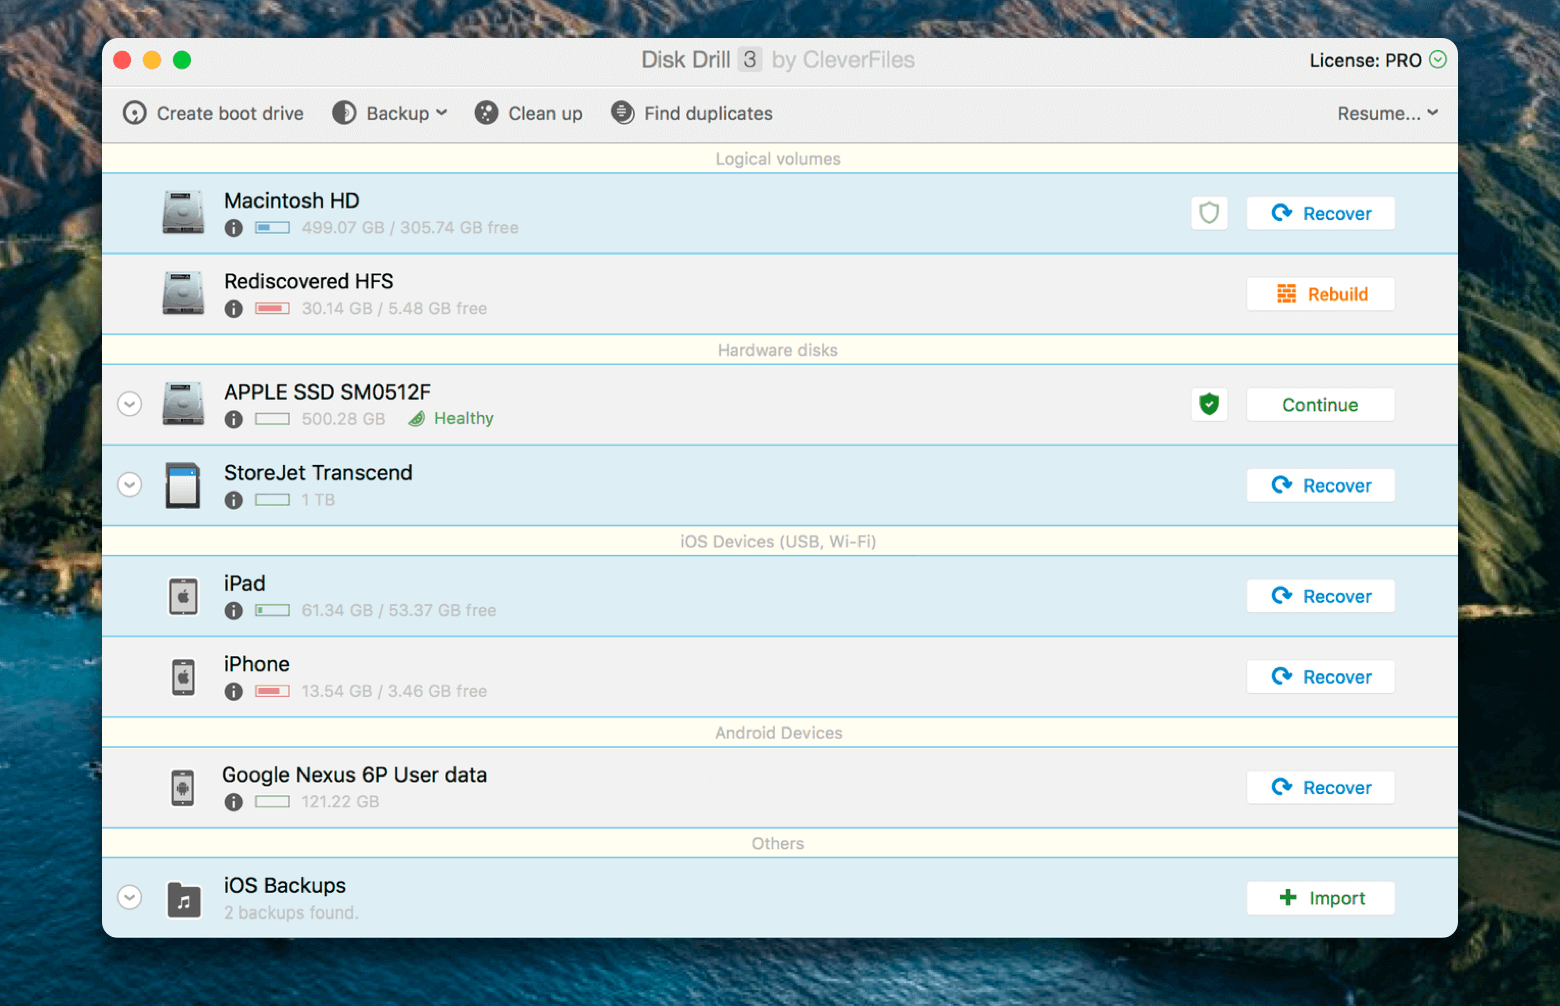Click the iPad storage usage bar
The width and height of the screenshot is (1560, 1006).
[272, 610]
